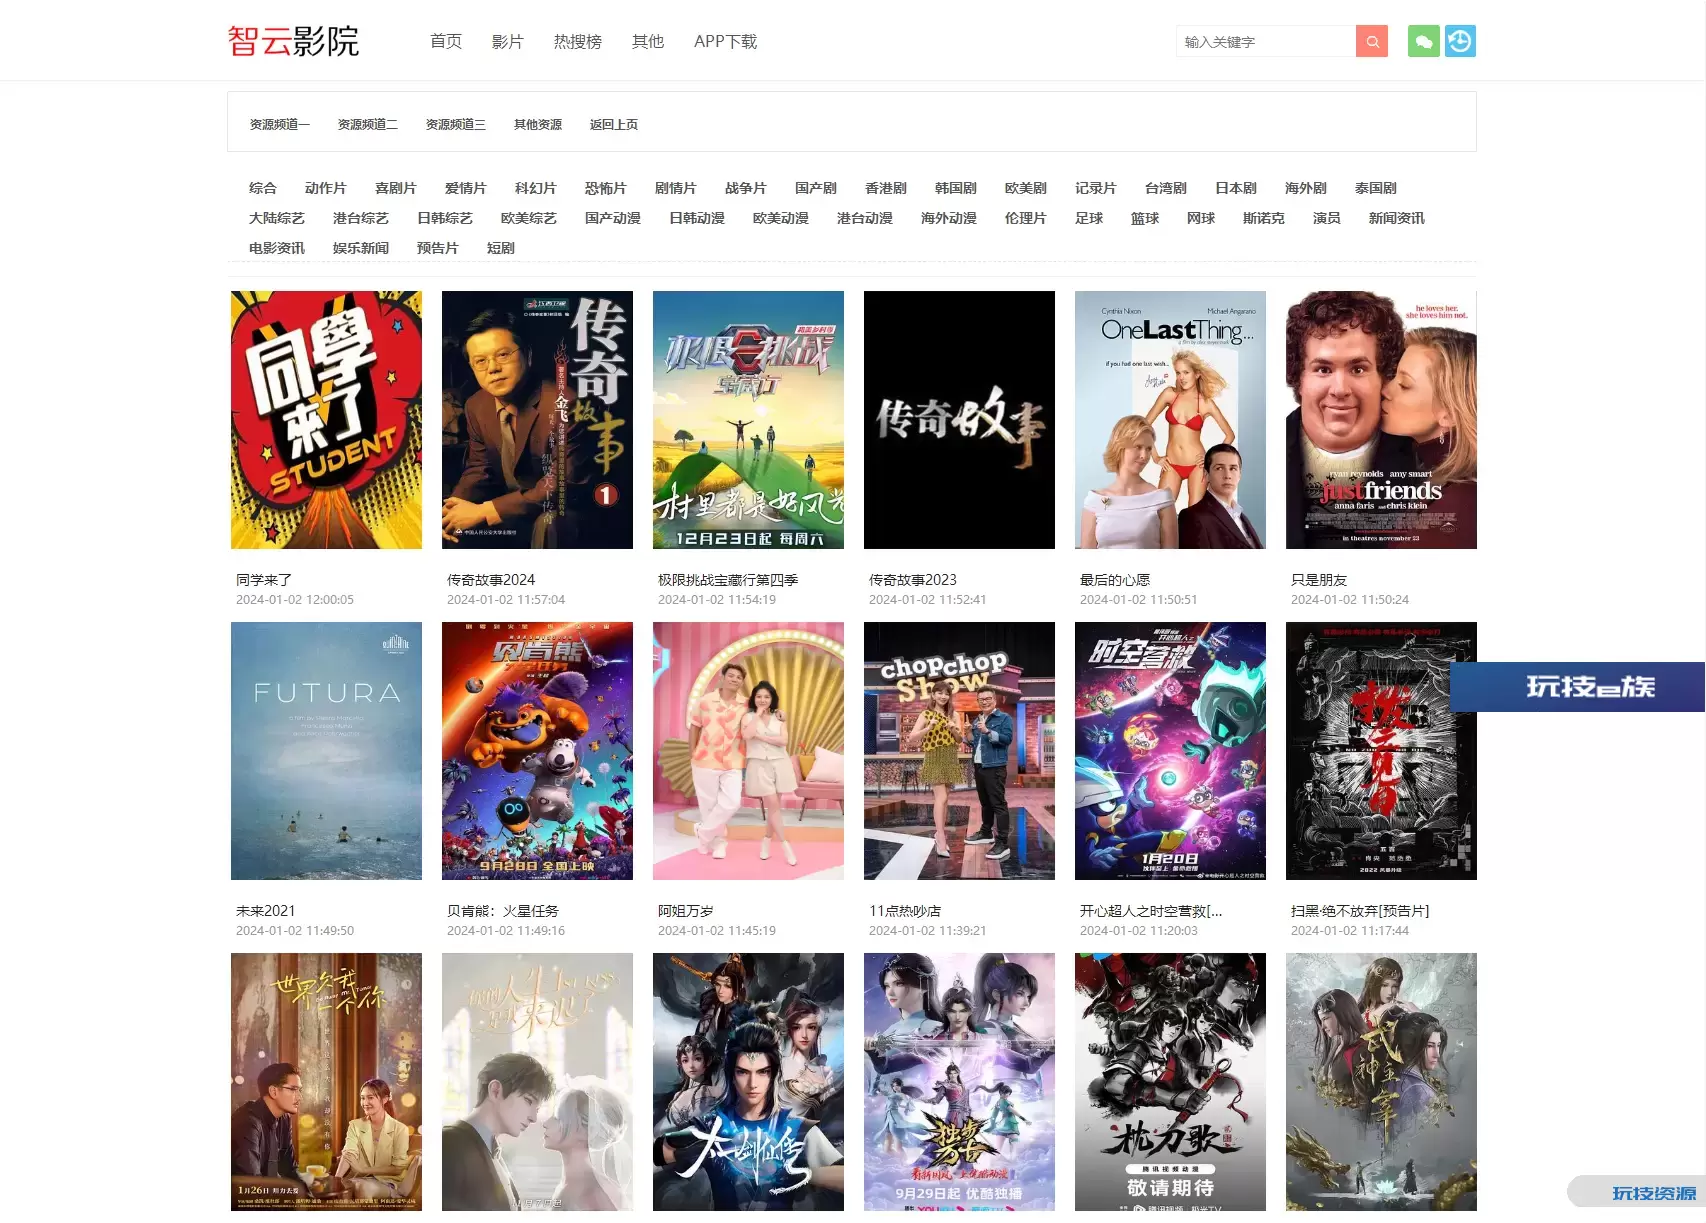Open the chopchop Show poster
The height and width of the screenshot is (1223, 1706).
click(x=959, y=751)
